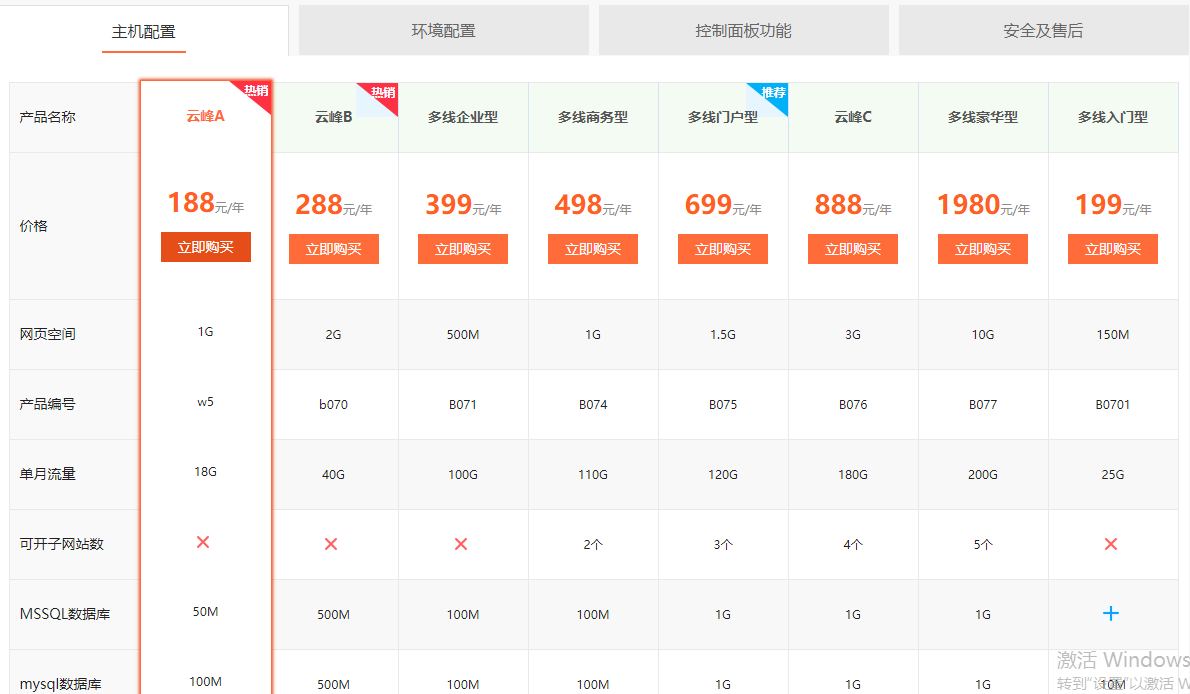Click the 热销 badge on 云峰A
Image resolution: width=1190 pixels, height=694 pixels.
[x=257, y=92]
